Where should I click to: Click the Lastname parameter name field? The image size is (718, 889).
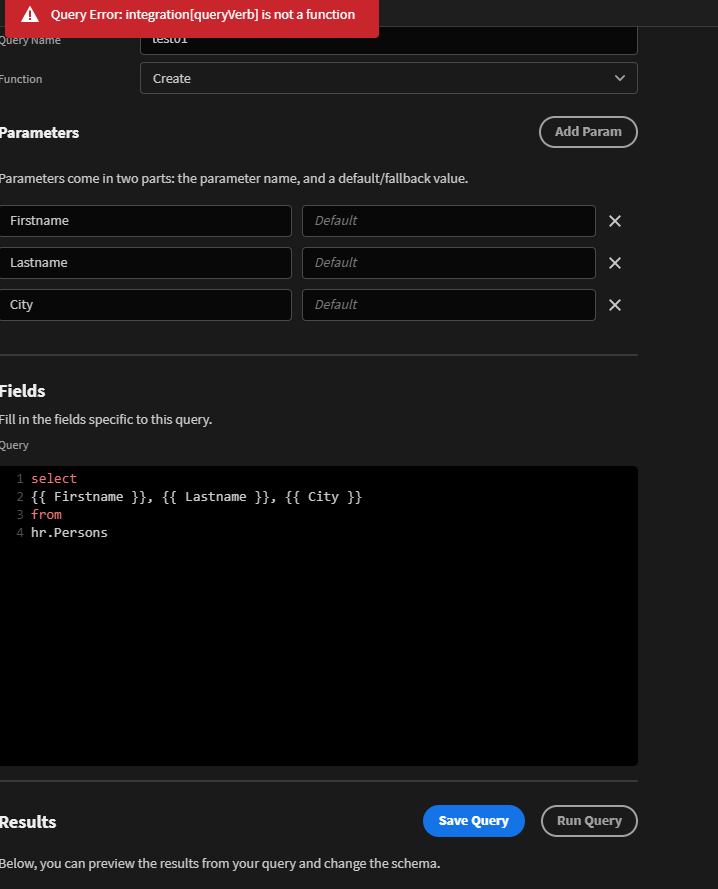pos(146,263)
